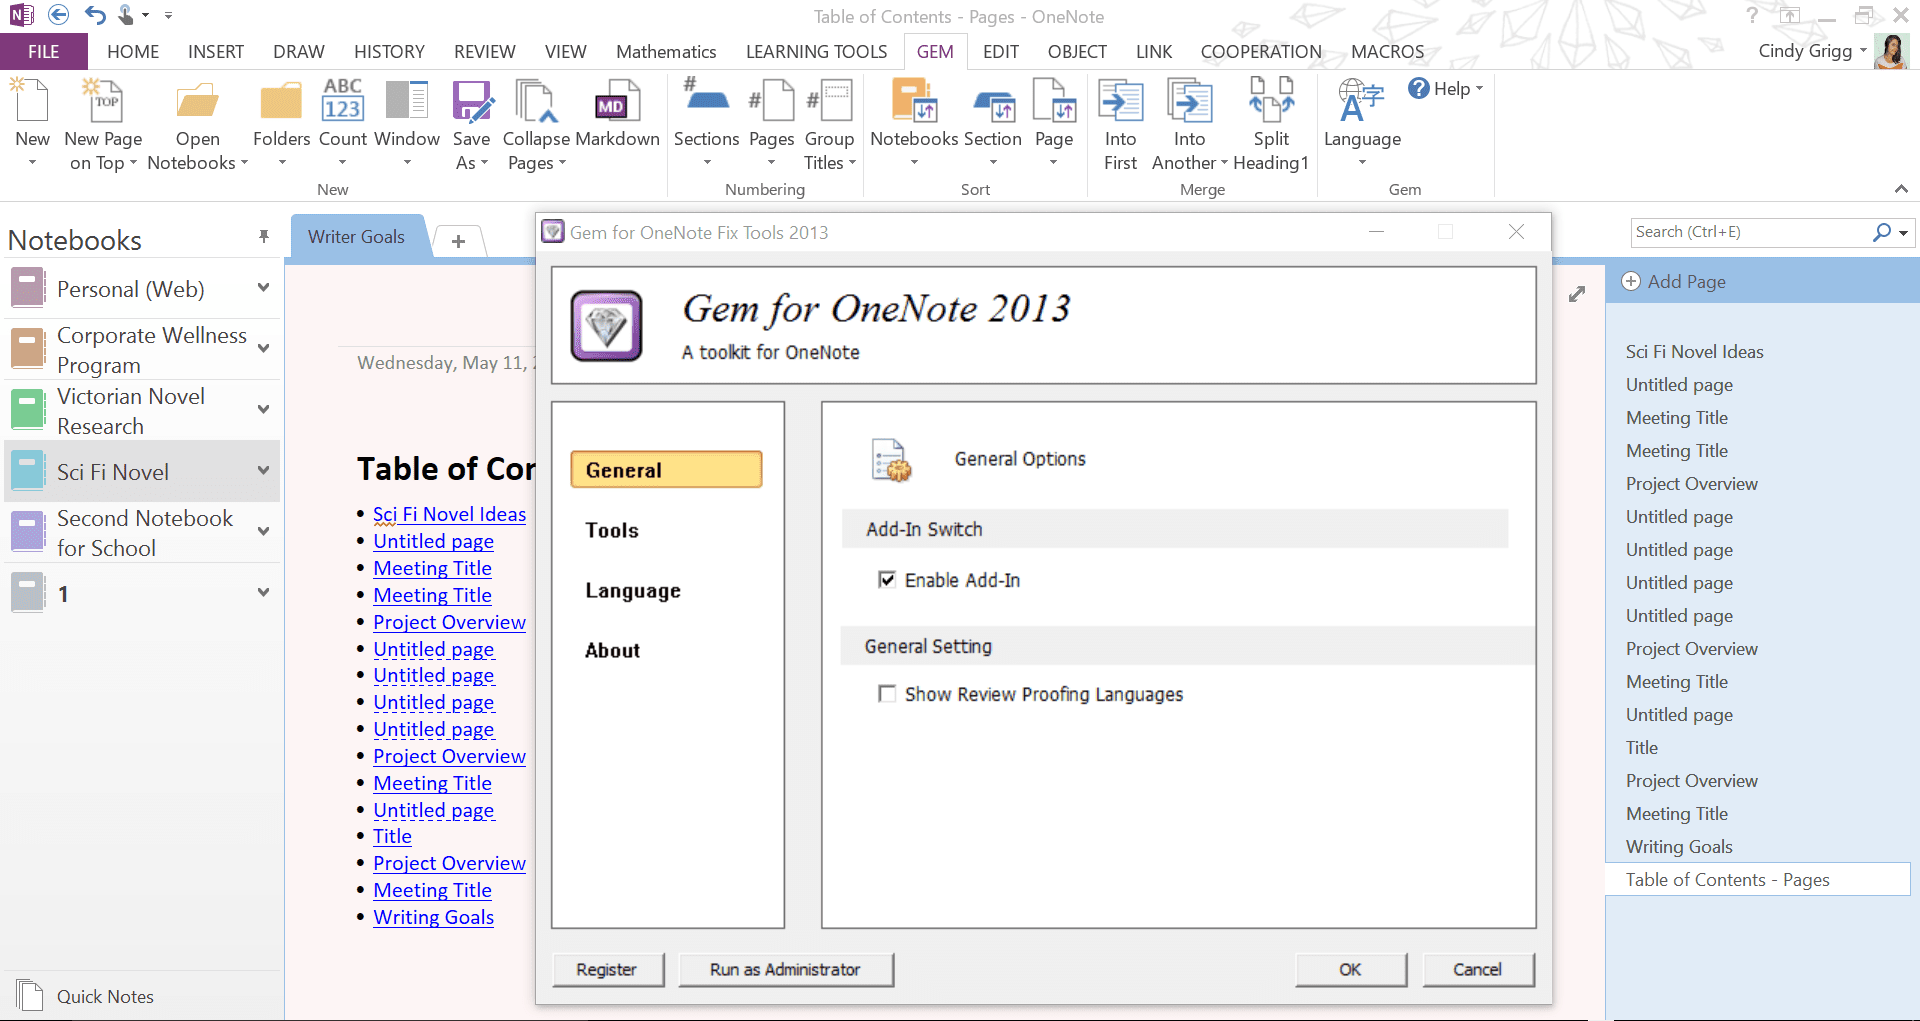1920x1021 pixels.
Task: Check Show Review Proofing Languages checkbox
Action: point(887,694)
